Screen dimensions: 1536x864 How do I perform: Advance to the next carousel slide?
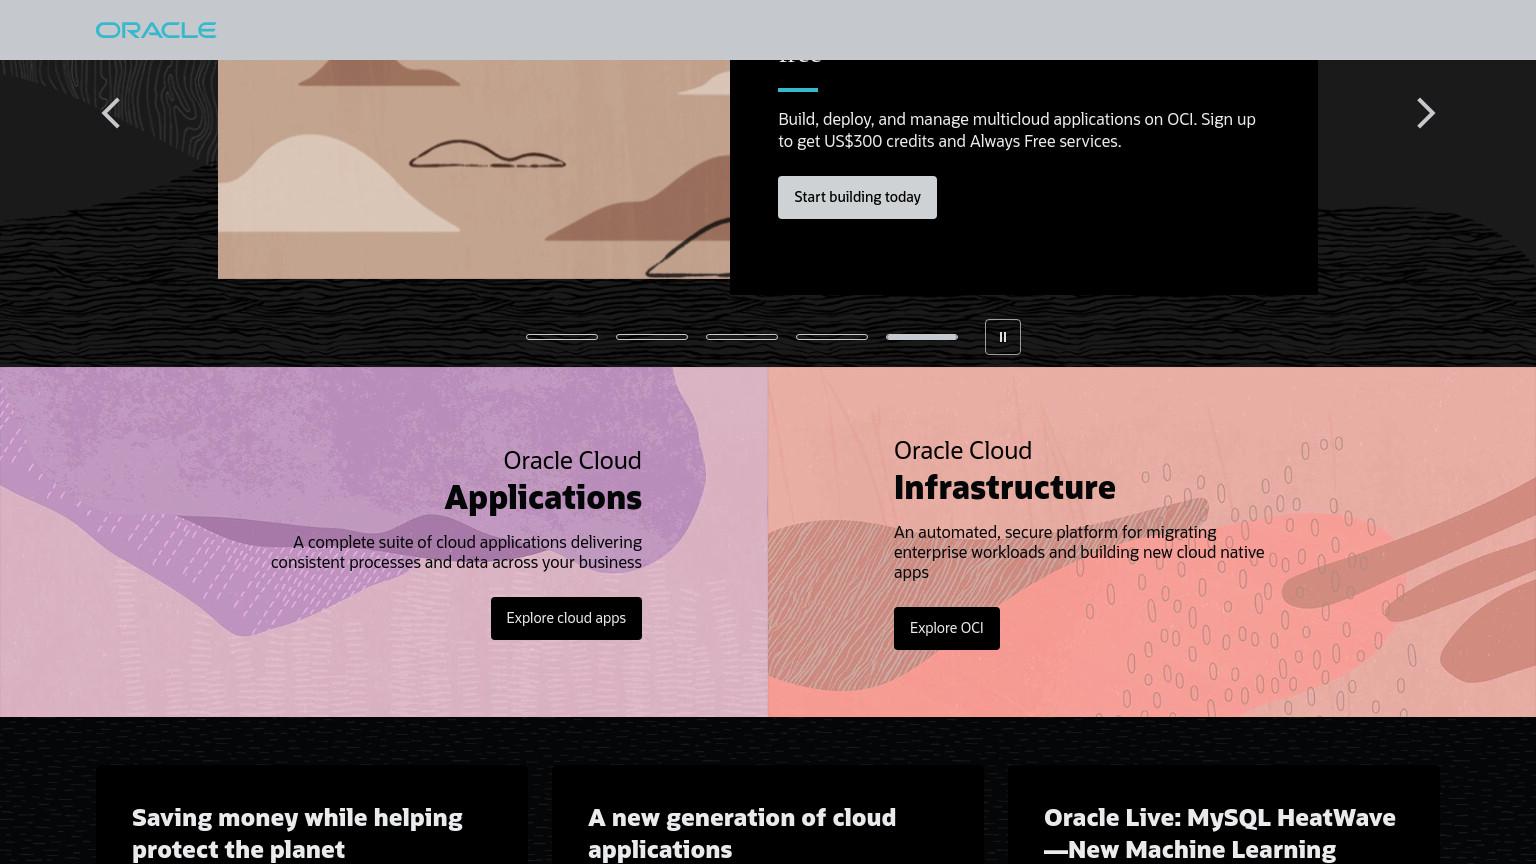coord(1426,113)
